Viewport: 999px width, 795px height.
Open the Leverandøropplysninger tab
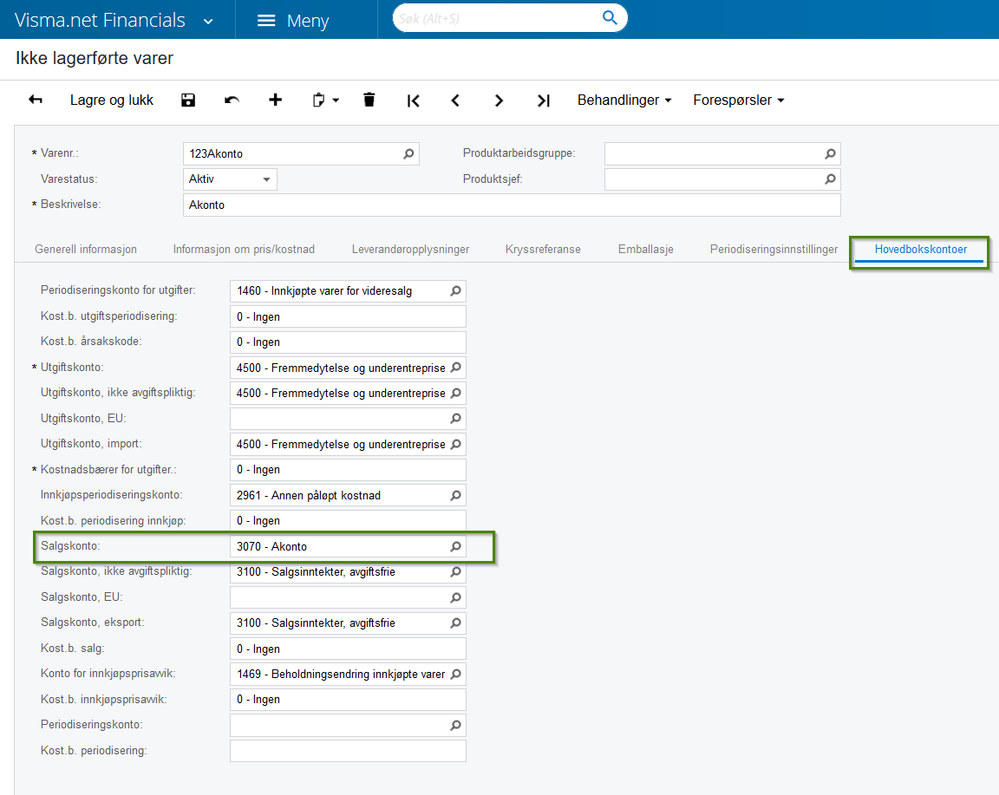click(410, 249)
